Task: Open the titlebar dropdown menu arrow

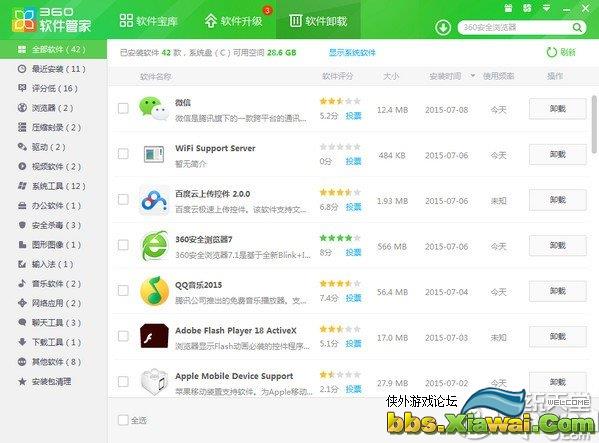Action: tap(547, 8)
